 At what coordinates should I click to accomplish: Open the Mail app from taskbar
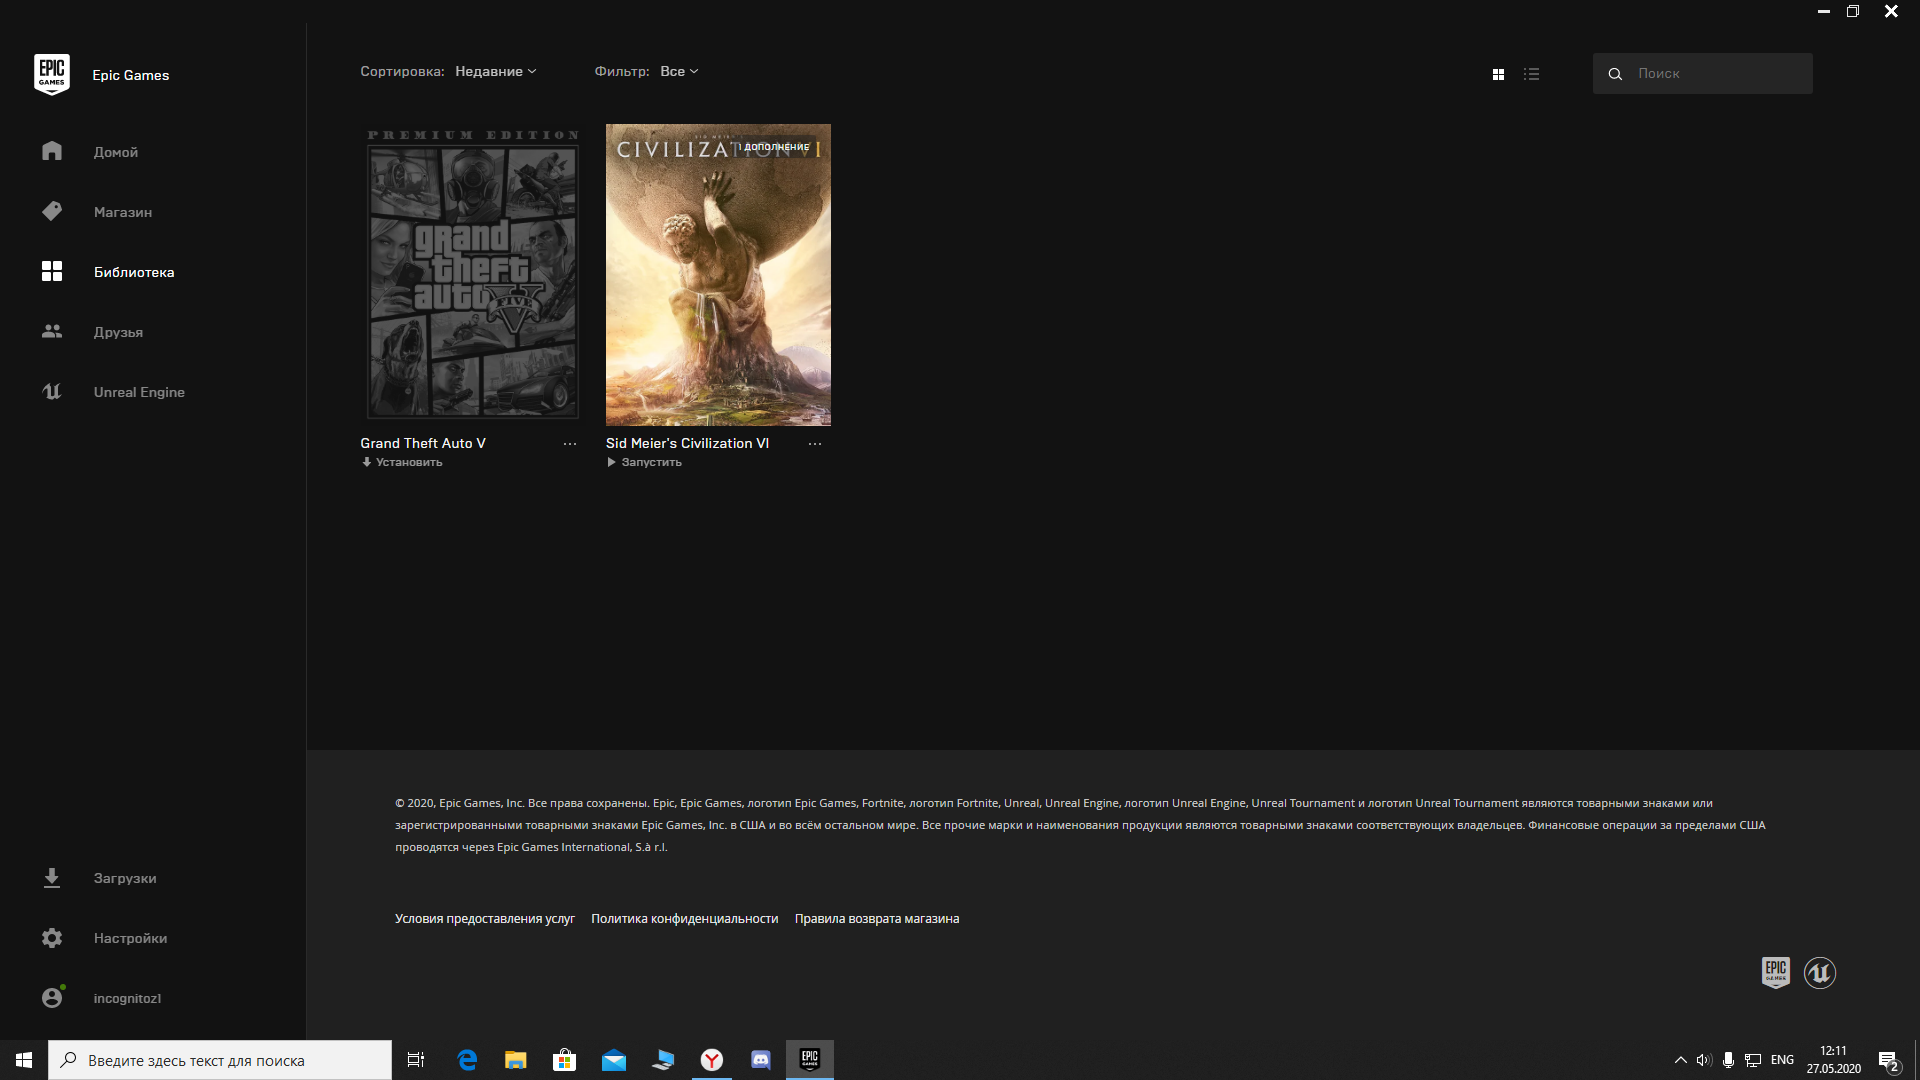[614, 1060]
